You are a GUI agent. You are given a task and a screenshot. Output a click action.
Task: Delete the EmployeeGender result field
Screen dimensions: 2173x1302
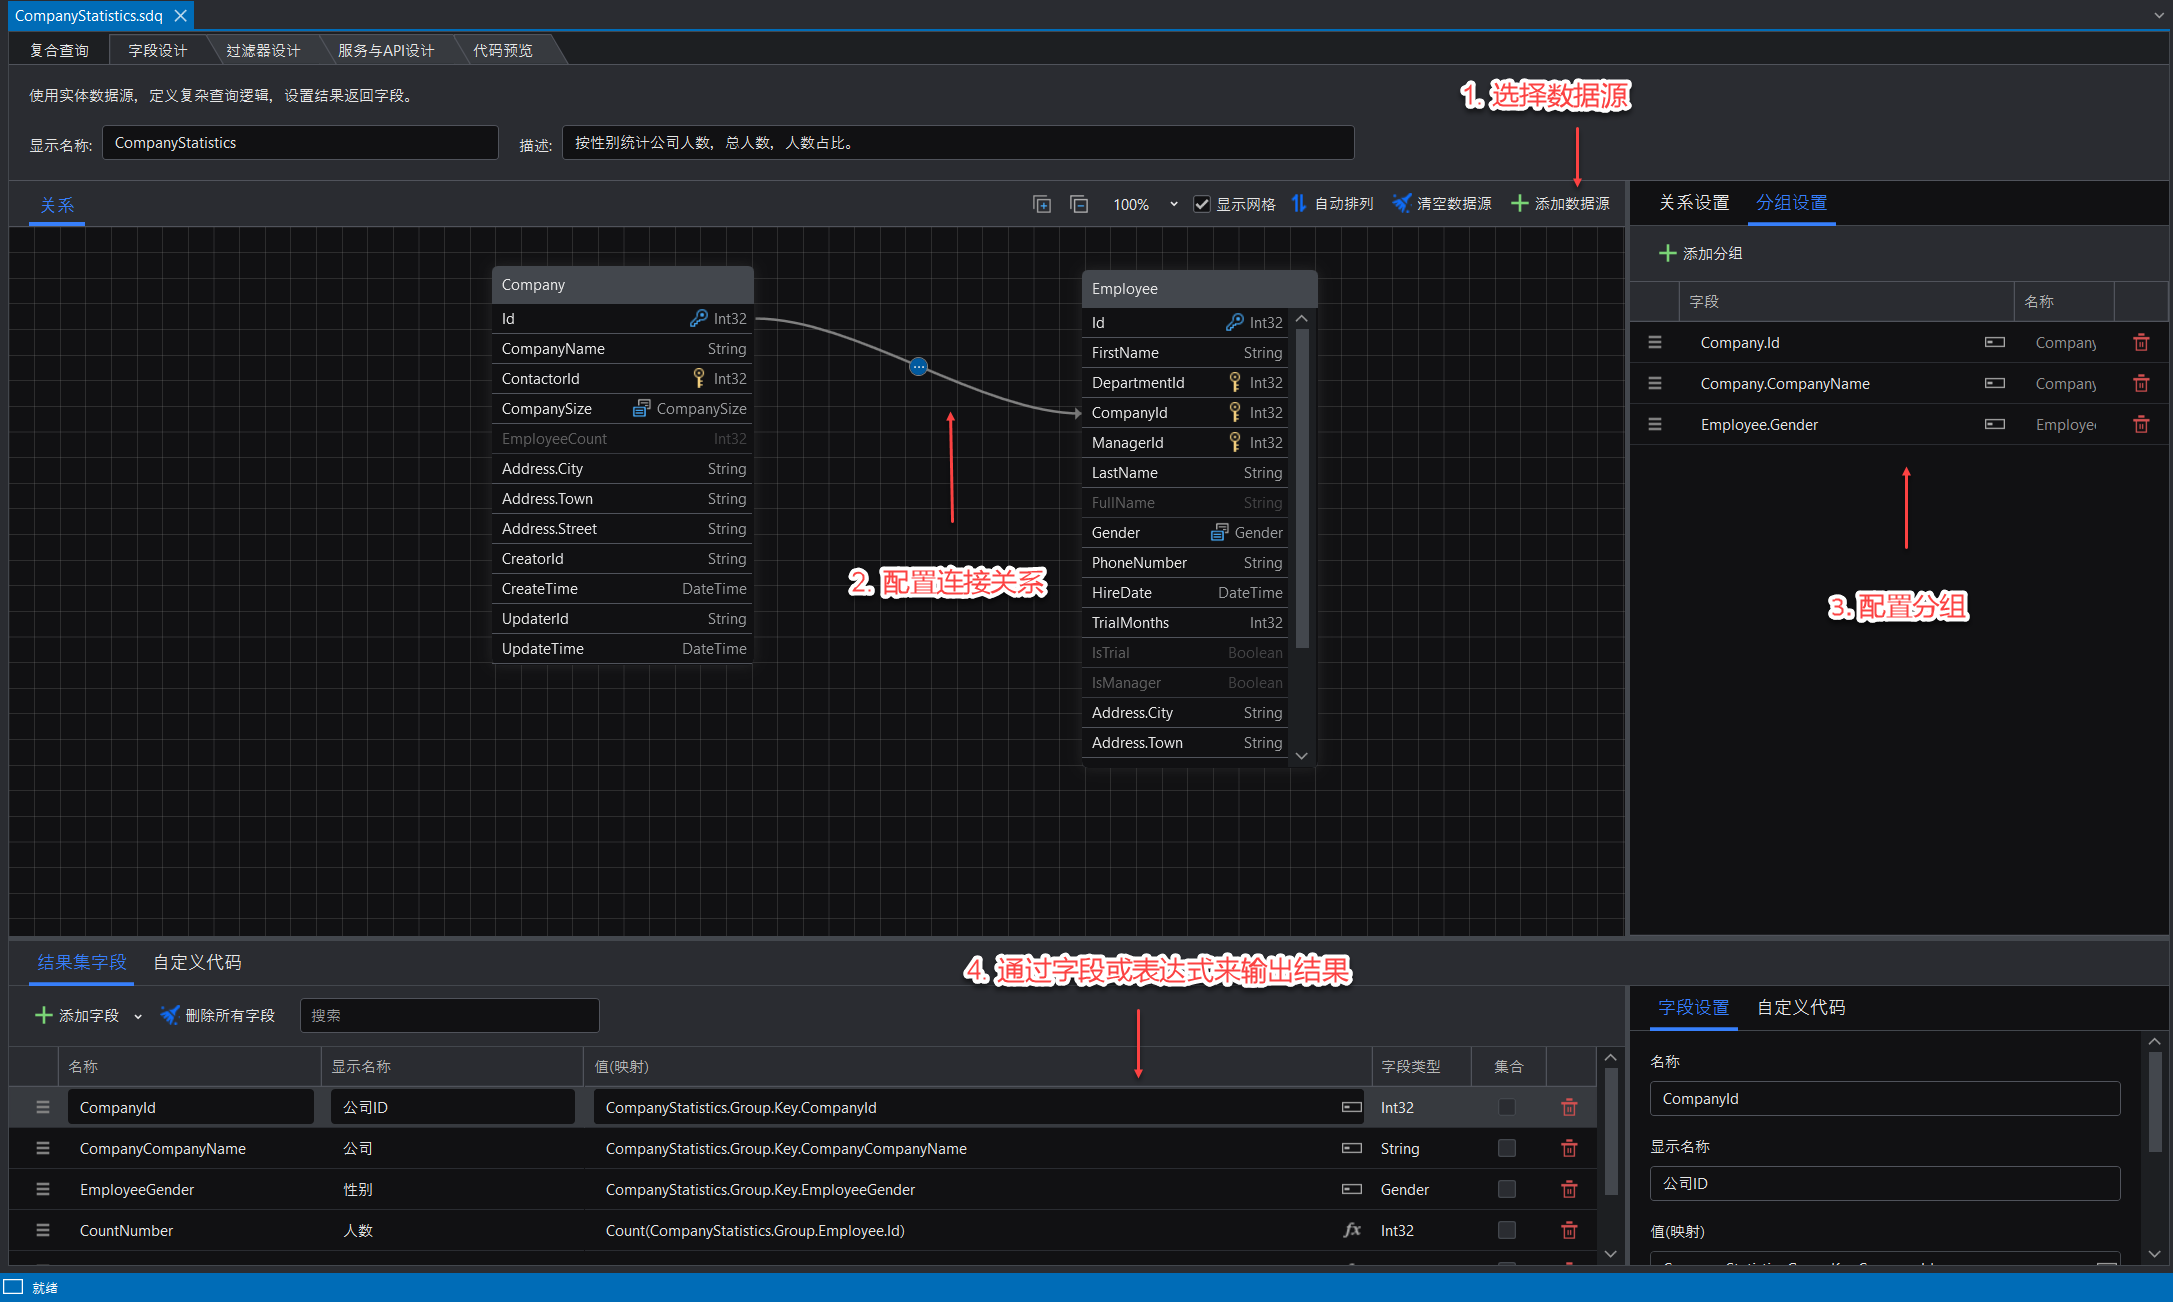1569,1190
